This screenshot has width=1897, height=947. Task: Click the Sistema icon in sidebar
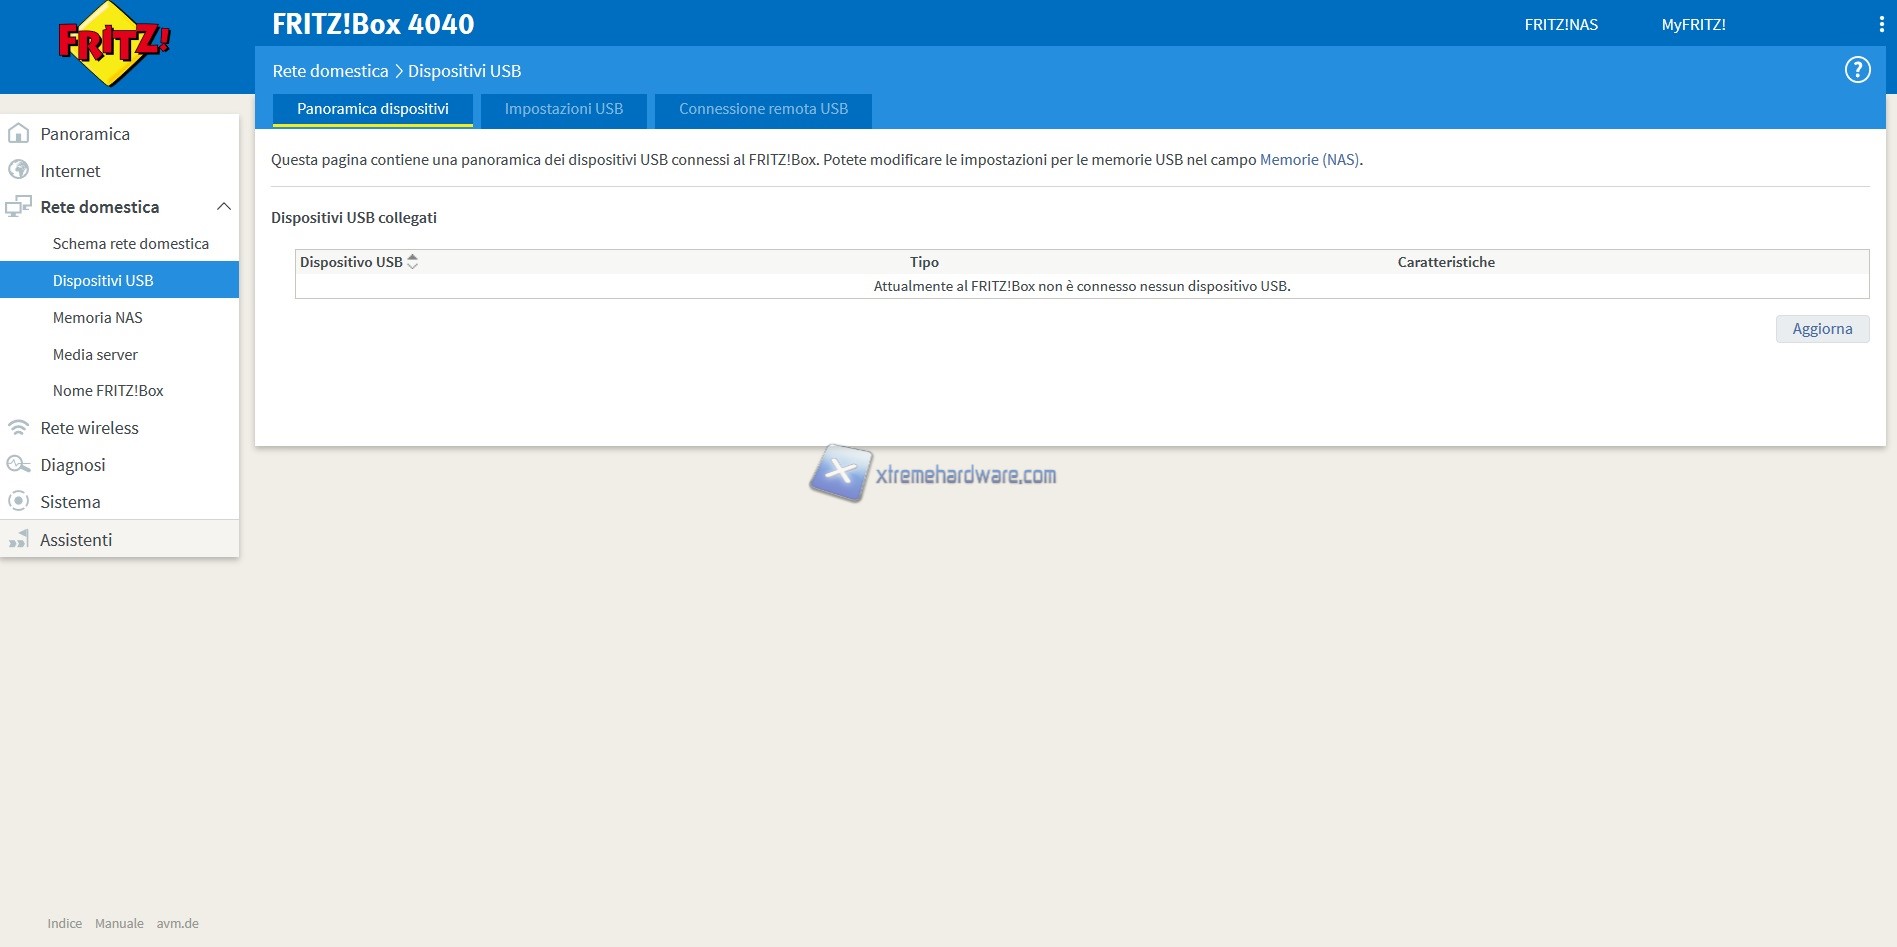pyautogui.click(x=18, y=501)
